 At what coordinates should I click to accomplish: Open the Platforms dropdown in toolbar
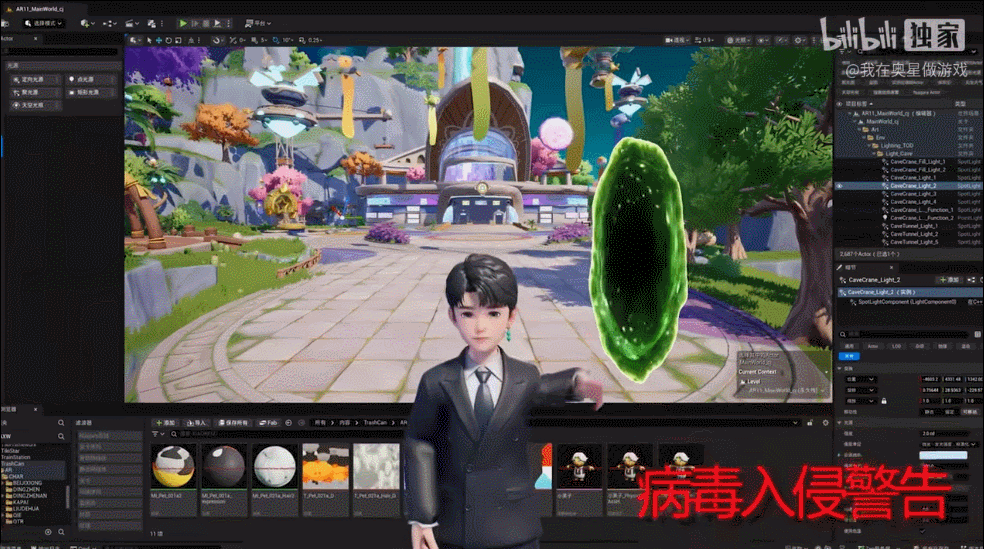(258, 22)
